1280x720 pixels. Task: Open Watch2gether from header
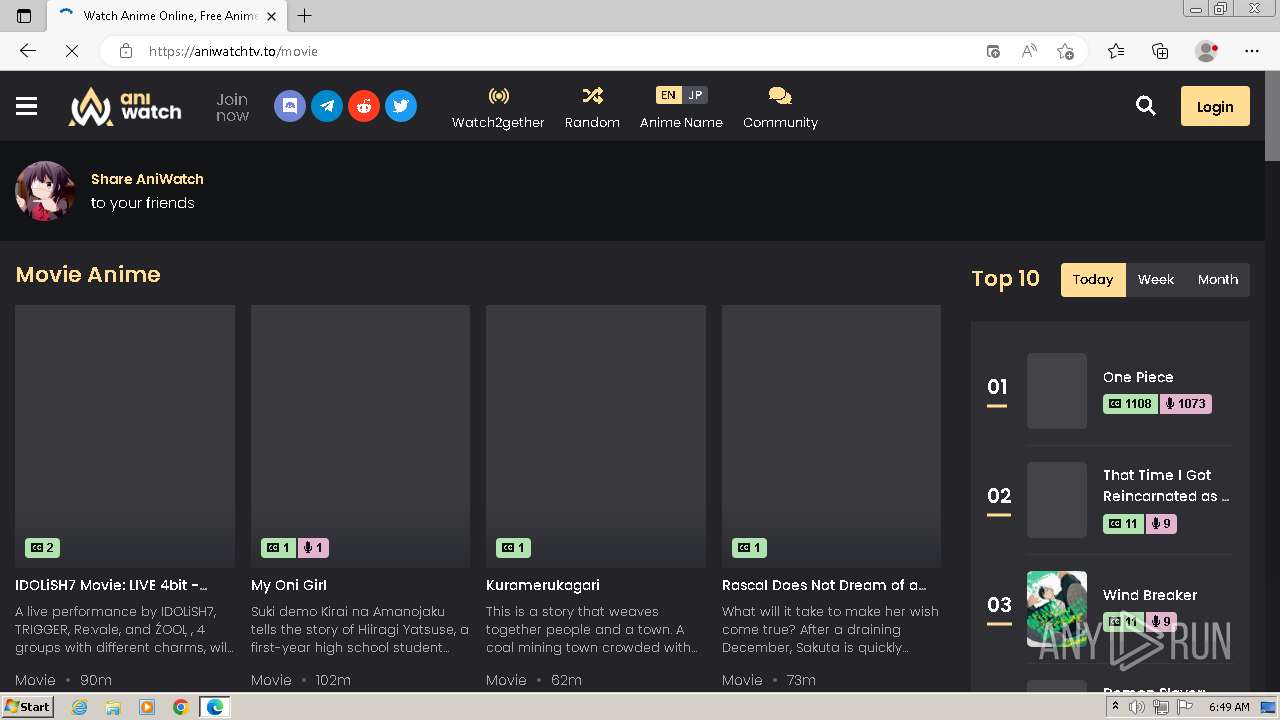tap(498, 108)
